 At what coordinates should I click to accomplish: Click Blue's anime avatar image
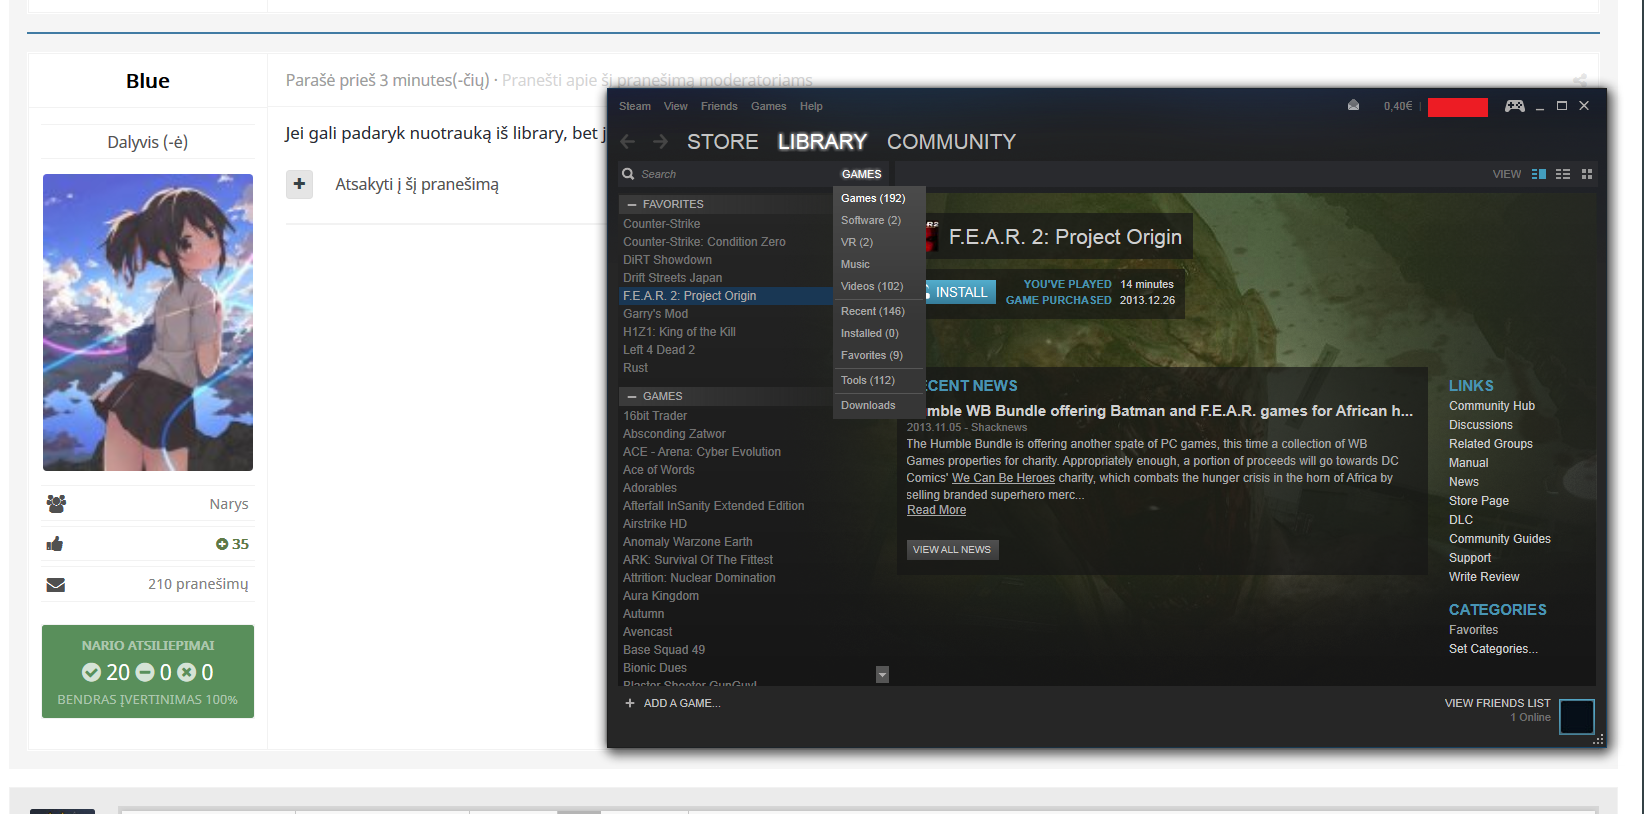point(148,322)
